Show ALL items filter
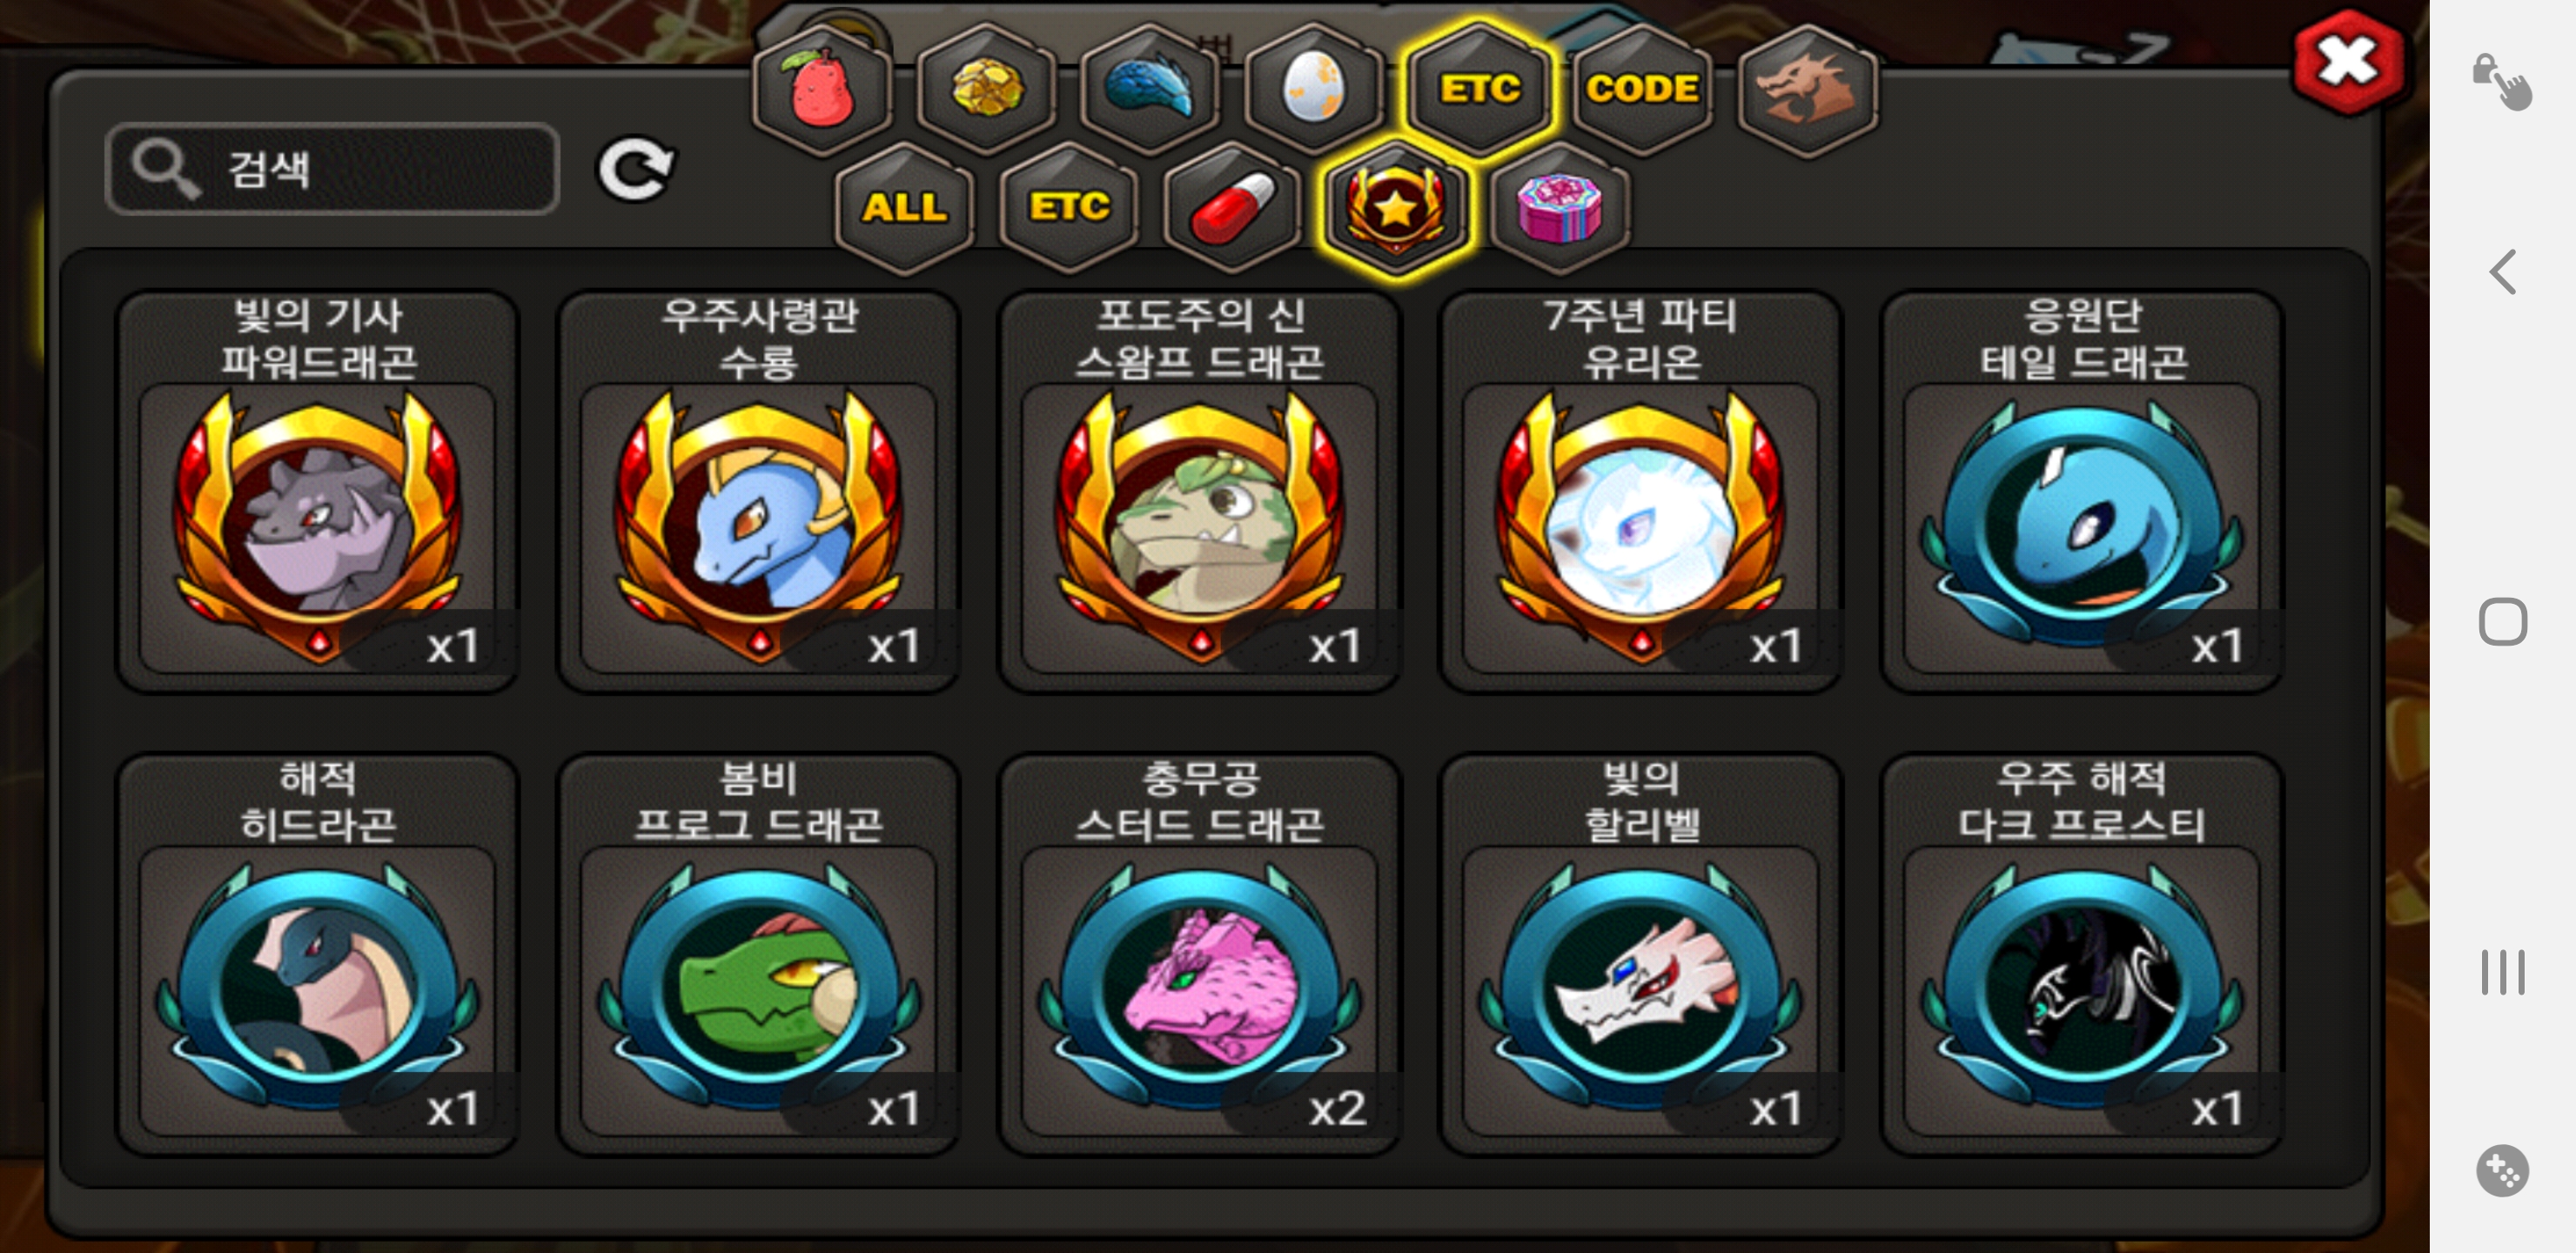 pyautogui.click(x=904, y=207)
